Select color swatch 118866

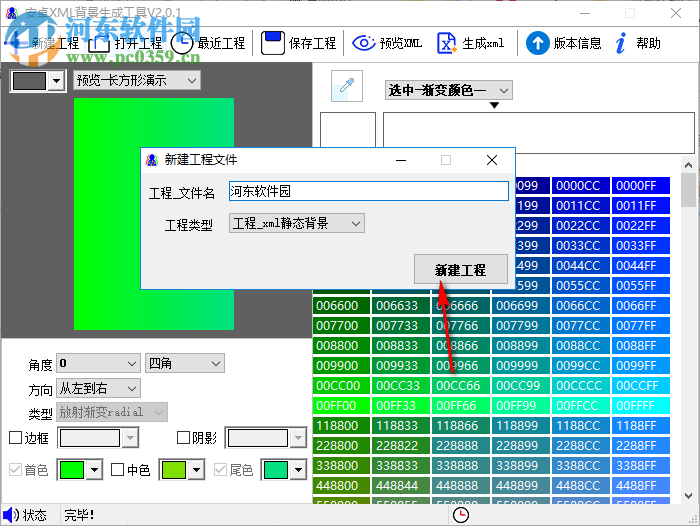pos(461,426)
